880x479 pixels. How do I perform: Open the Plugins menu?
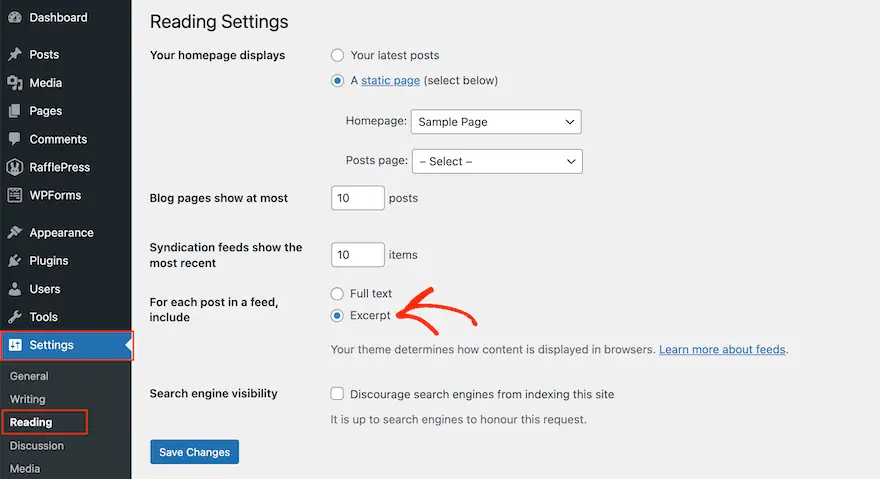point(66,261)
